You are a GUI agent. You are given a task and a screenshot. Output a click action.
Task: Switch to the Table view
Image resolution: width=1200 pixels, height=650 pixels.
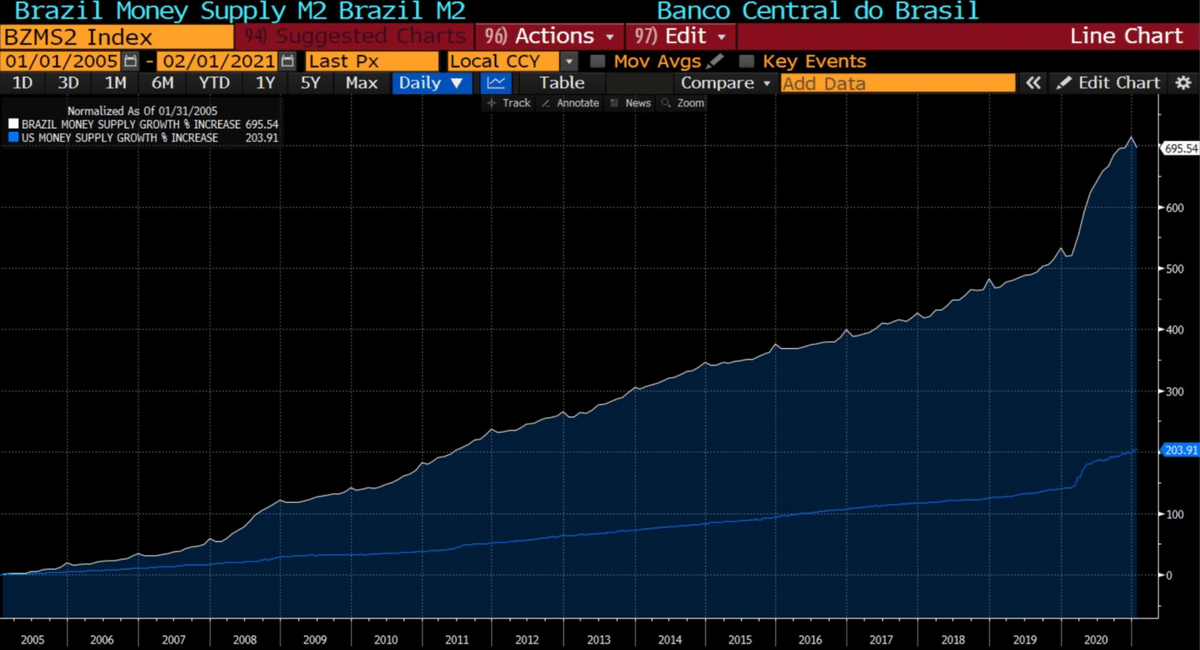tap(562, 83)
